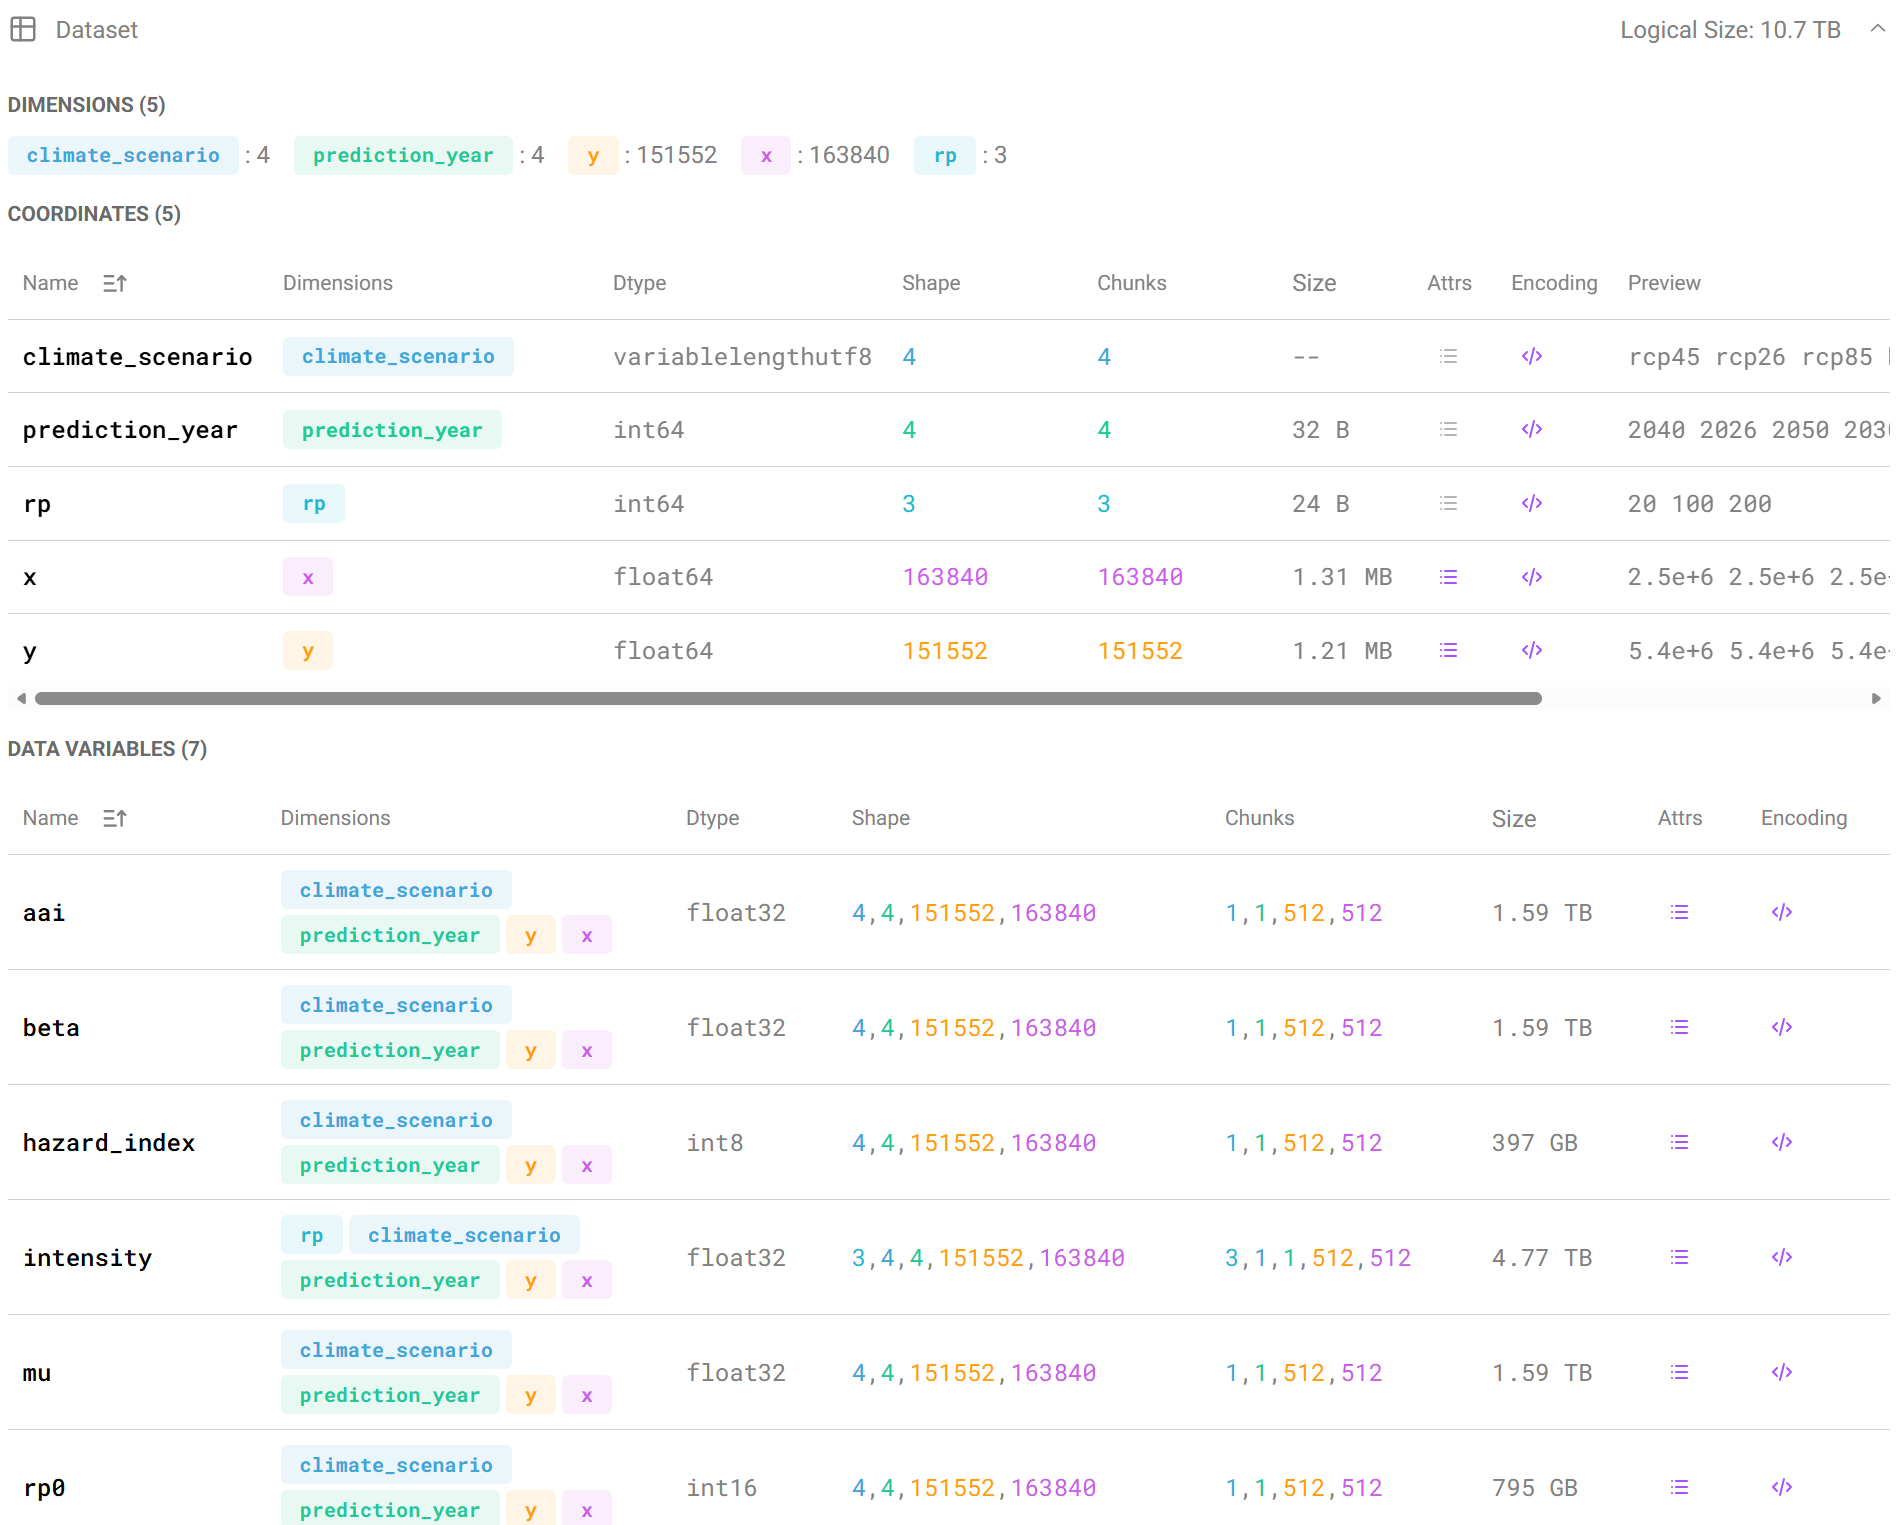The height and width of the screenshot is (1525, 1901).
Task: Open Attrs for the aai data variable
Action: (x=1679, y=911)
